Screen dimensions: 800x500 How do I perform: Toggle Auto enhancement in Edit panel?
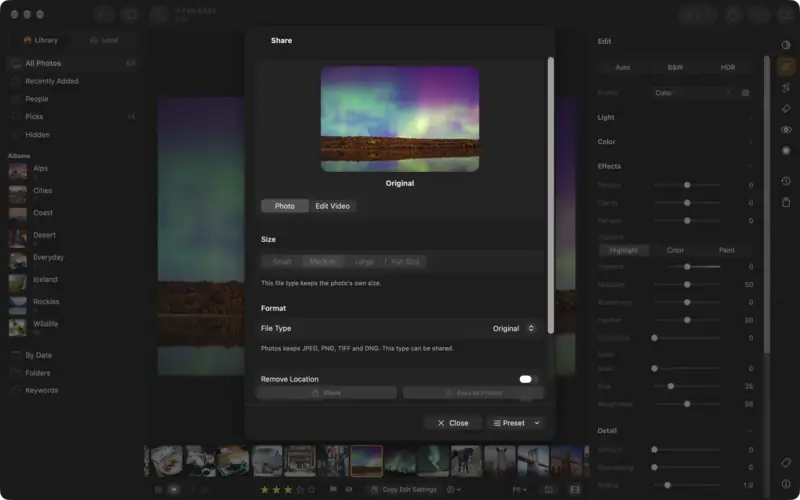click(622, 67)
